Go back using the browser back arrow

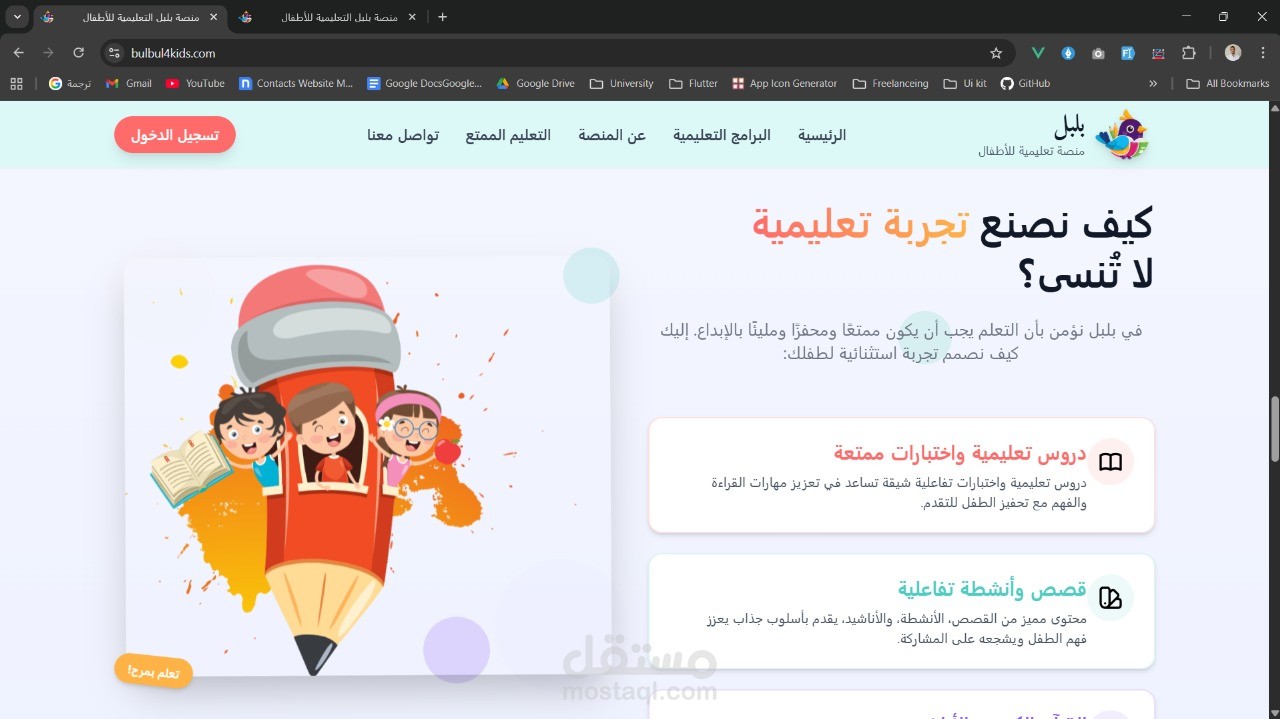pos(18,53)
